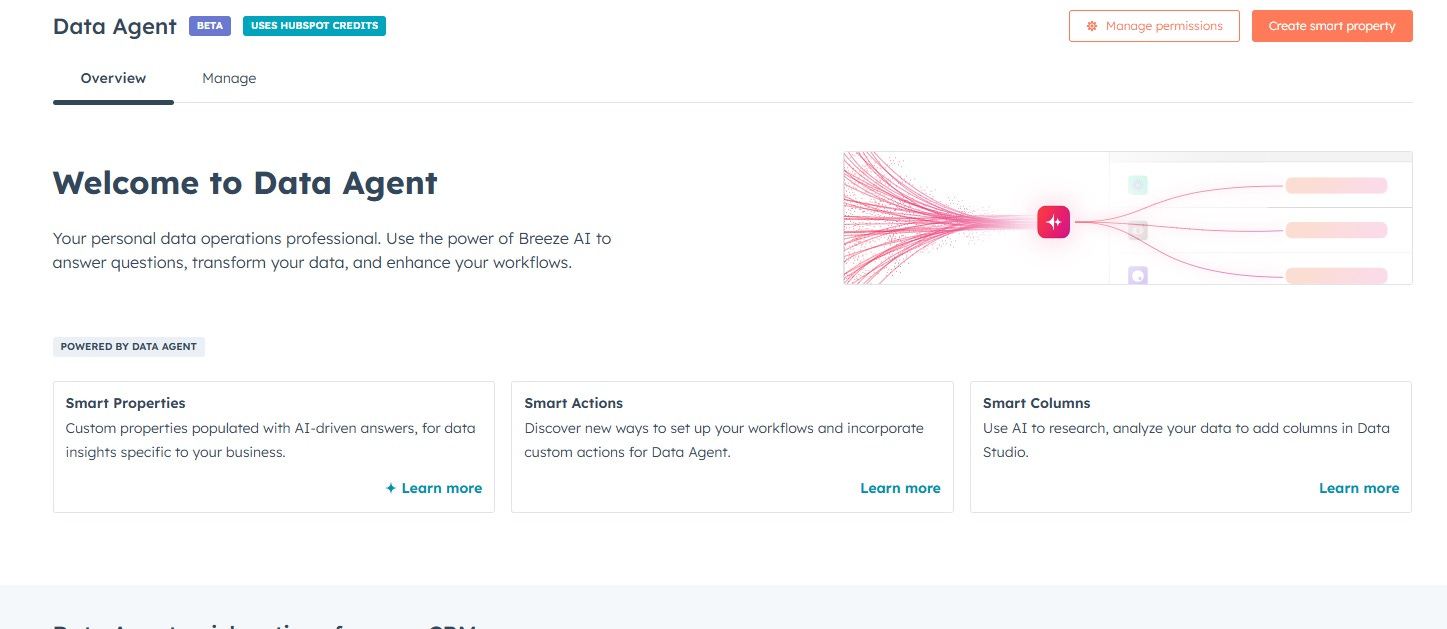The image size is (1447, 629).
Task: Click the Smart Actions card title
Action: click(x=574, y=403)
